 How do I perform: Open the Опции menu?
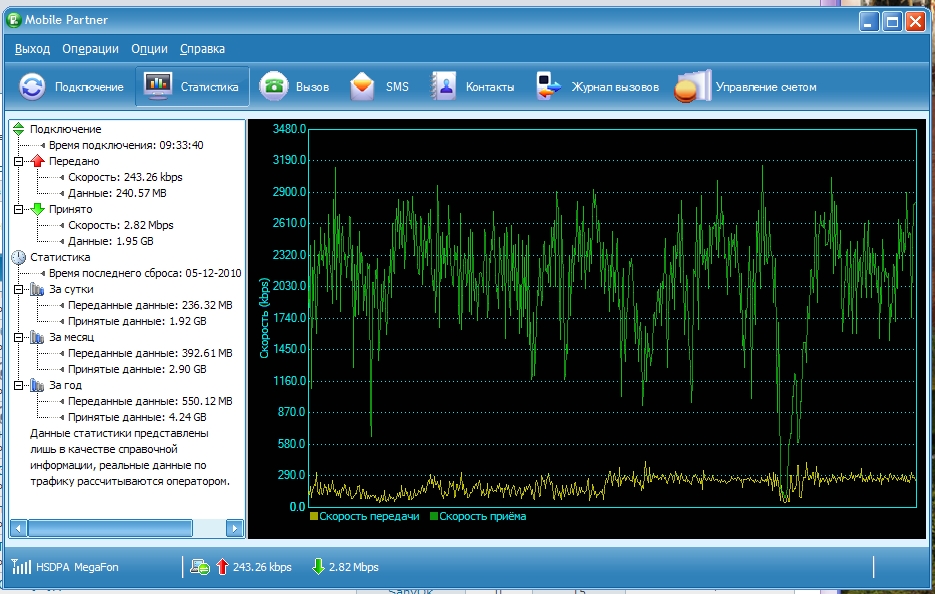[149, 49]
